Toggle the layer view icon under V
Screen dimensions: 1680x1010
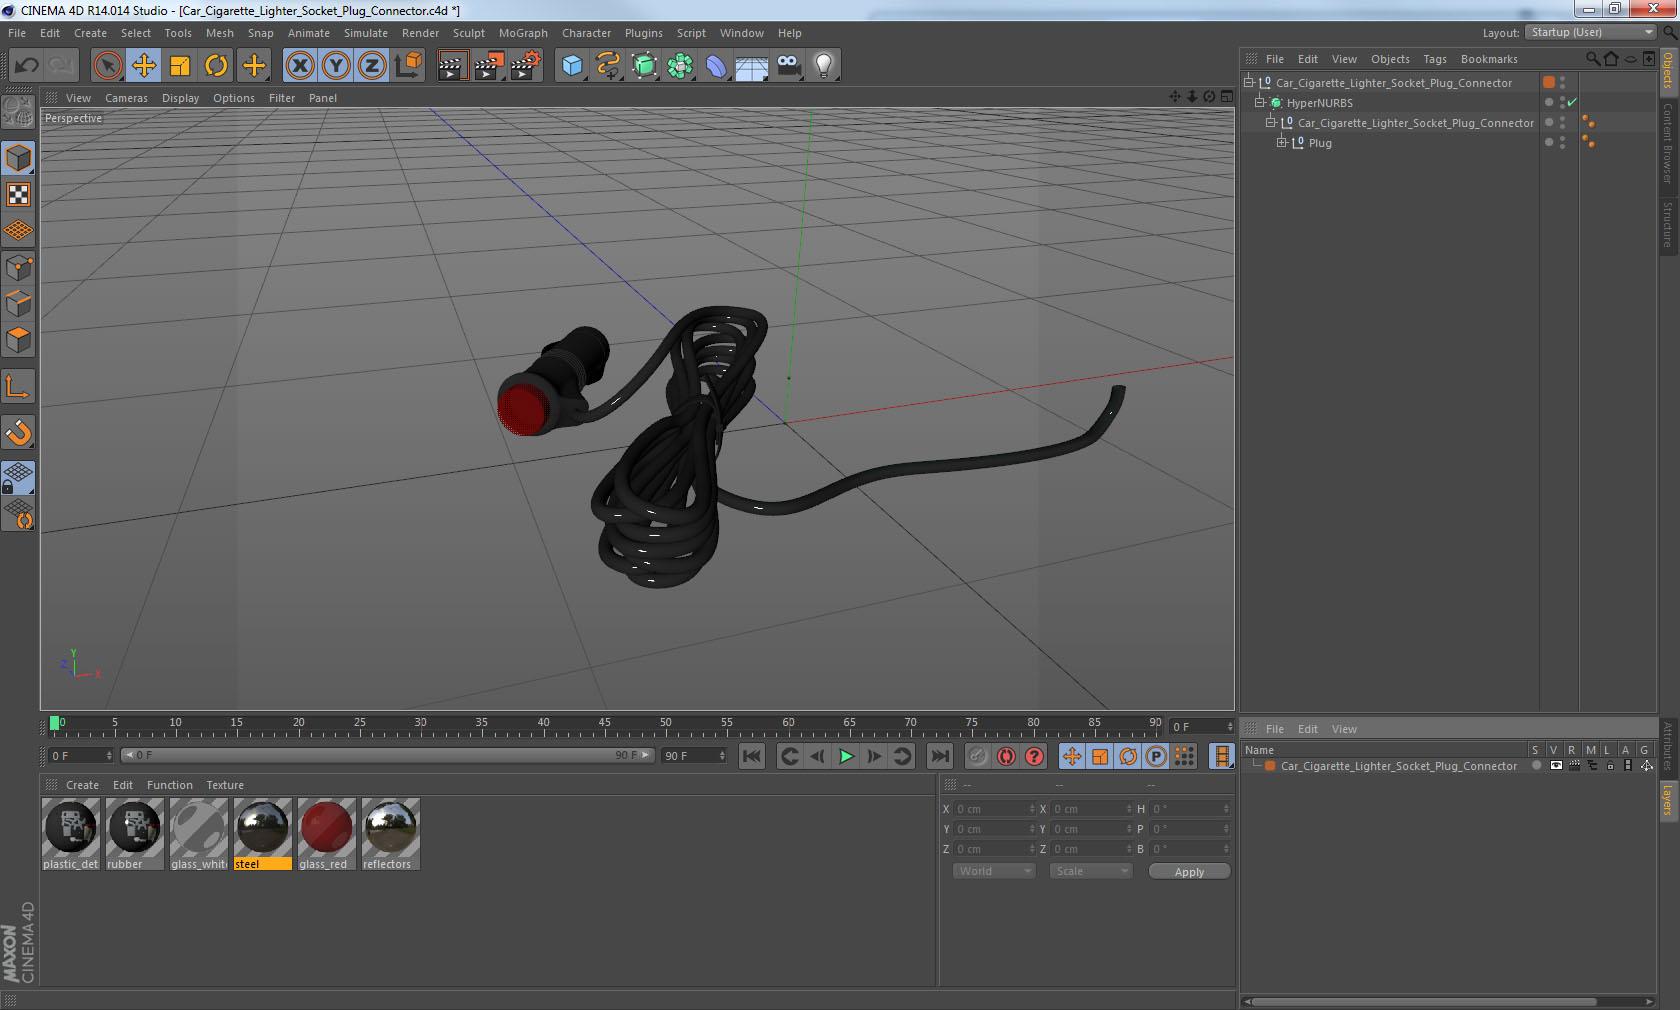[x=1555, y=766]
